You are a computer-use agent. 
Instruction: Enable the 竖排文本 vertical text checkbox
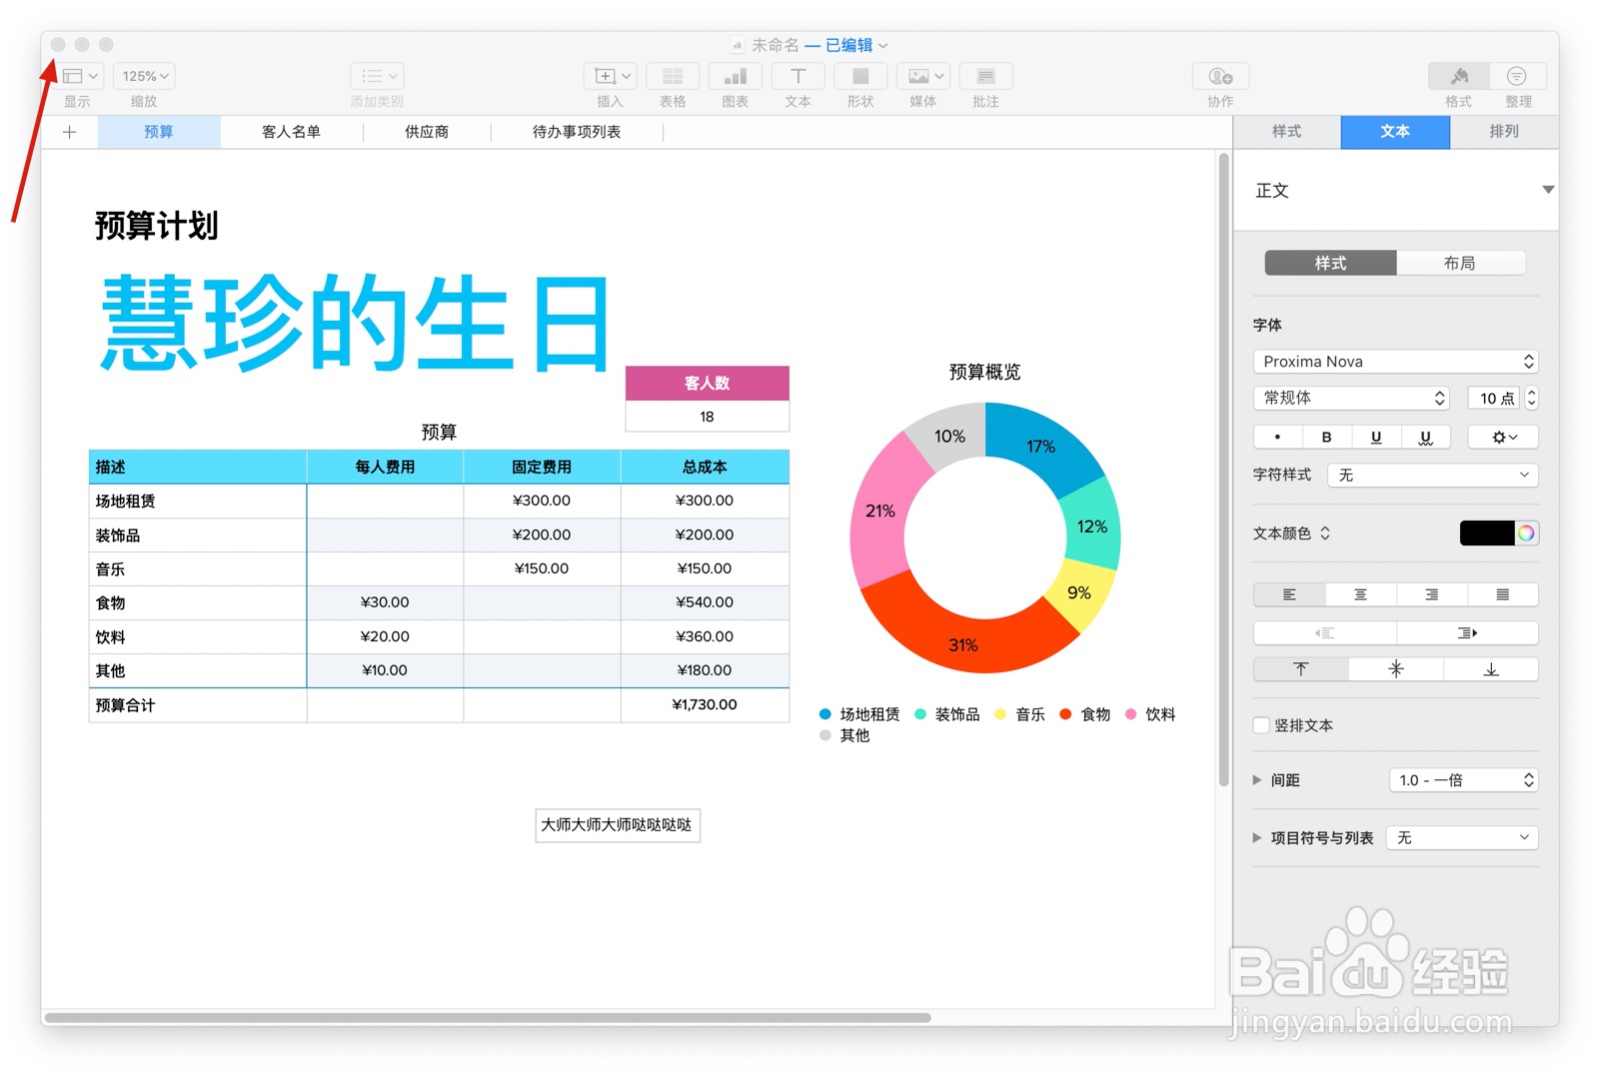point(1261,725)
